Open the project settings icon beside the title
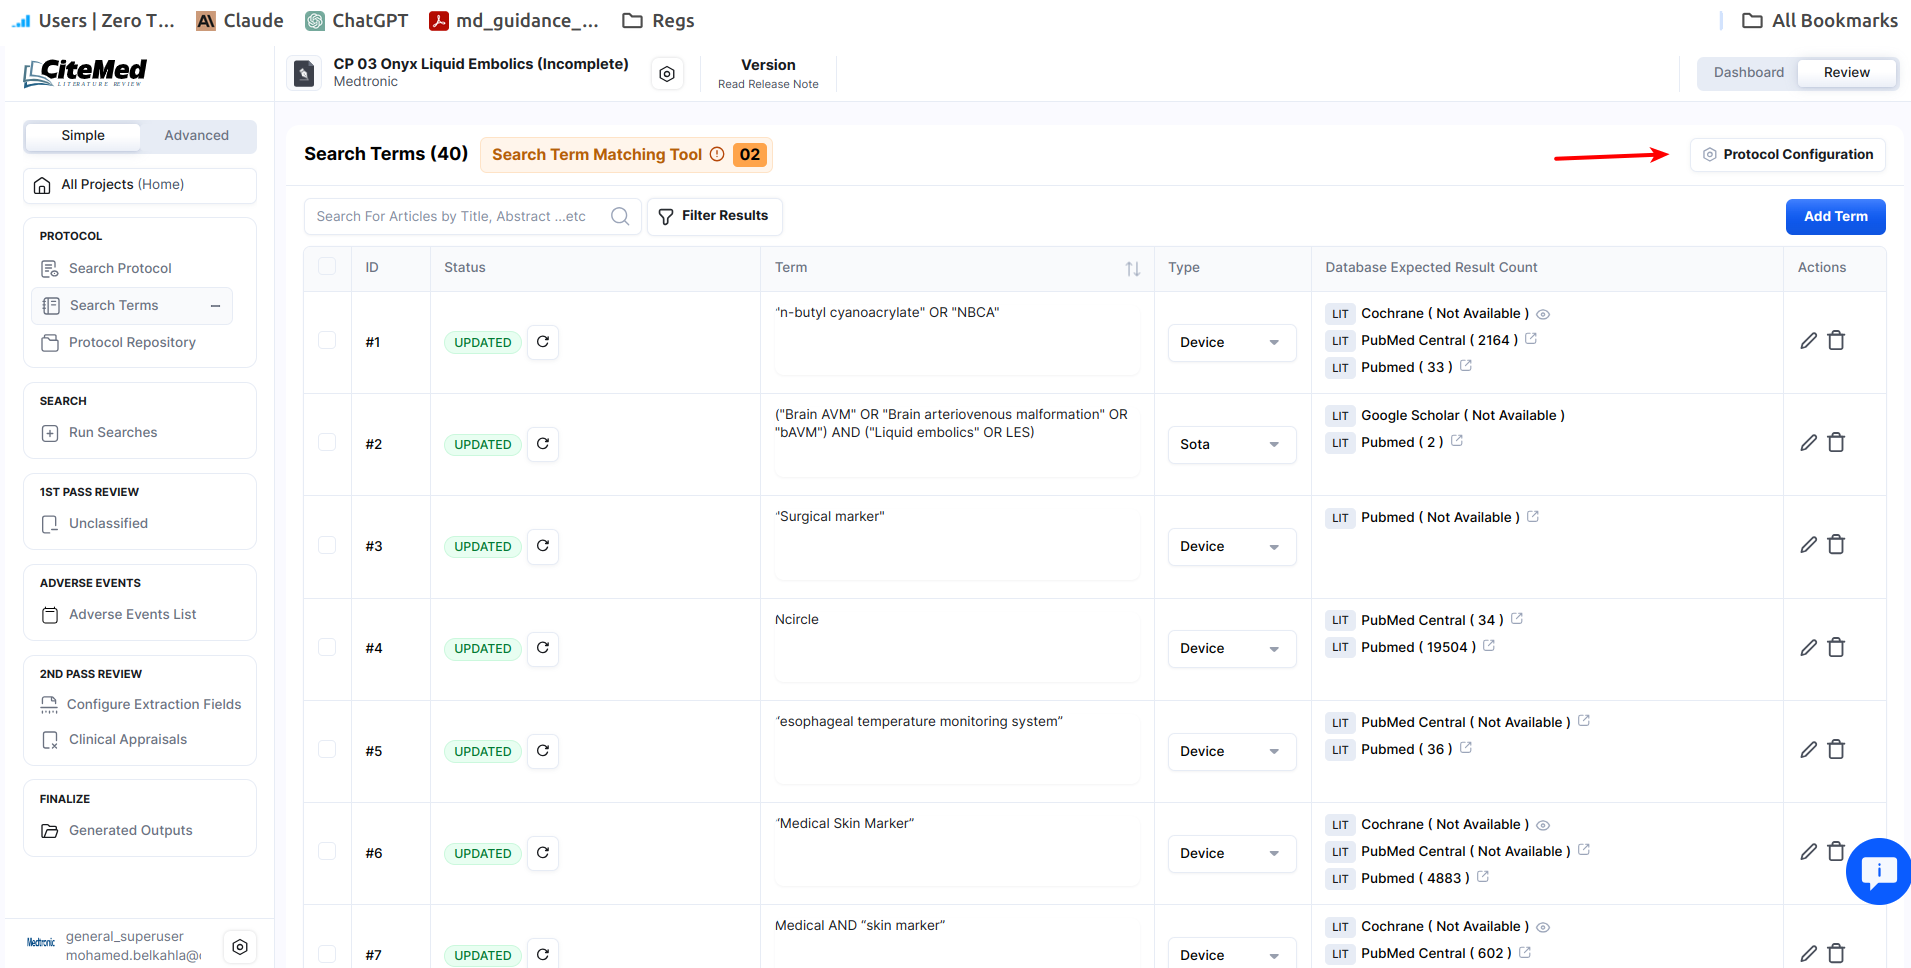 667,74
